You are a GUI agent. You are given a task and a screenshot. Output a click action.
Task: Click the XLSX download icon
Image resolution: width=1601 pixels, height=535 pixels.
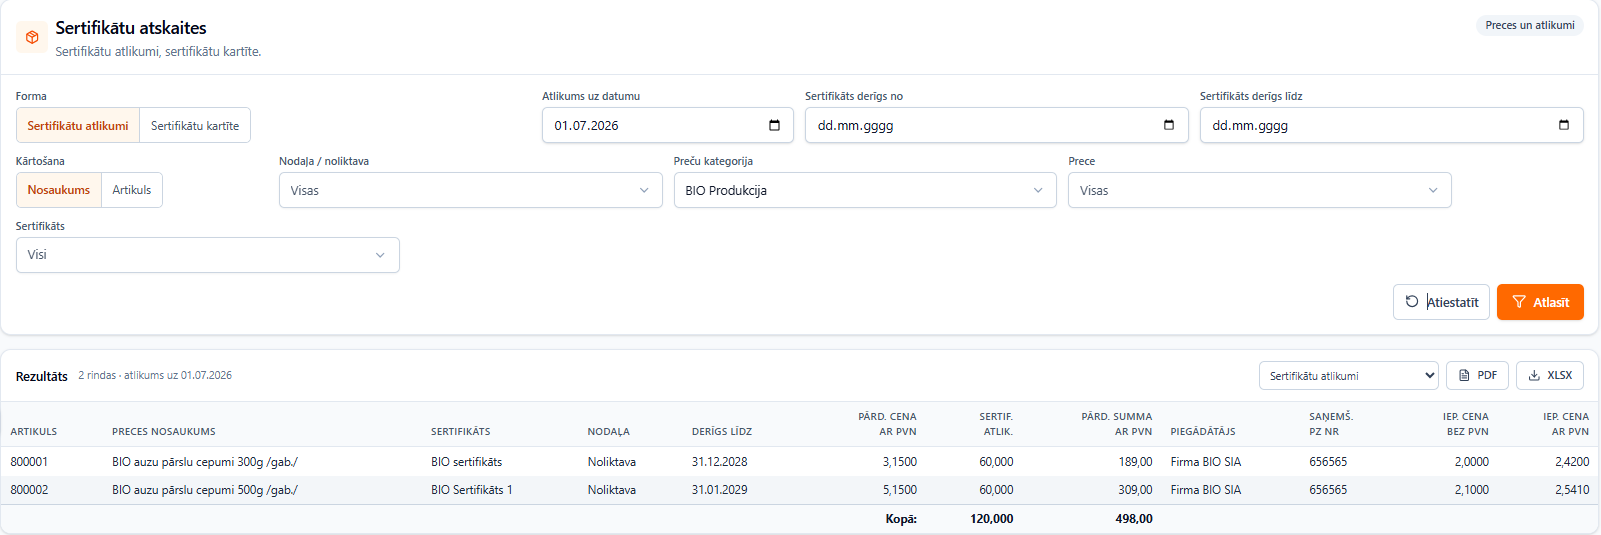tap(1534, 376)
